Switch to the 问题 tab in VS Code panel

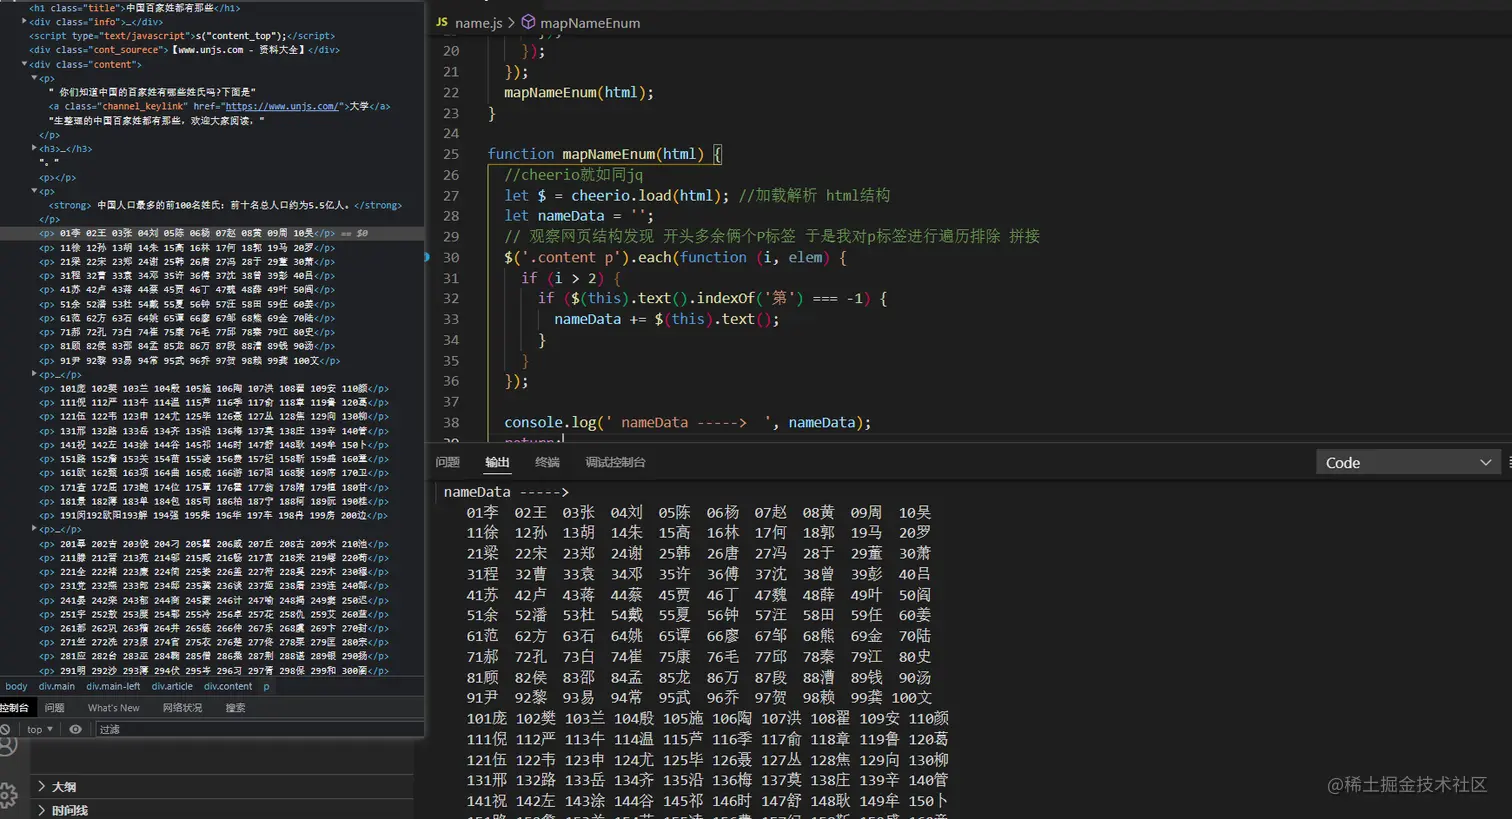pyautogui.click(x=448, y=462)
